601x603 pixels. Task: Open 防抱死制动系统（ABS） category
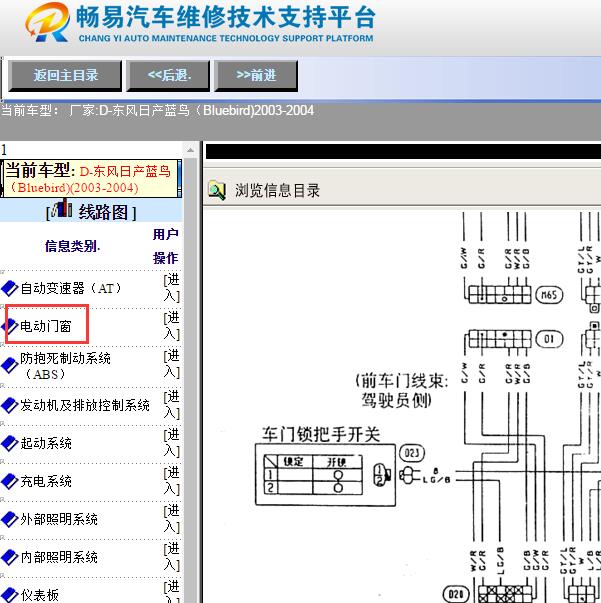coord(65,366)
